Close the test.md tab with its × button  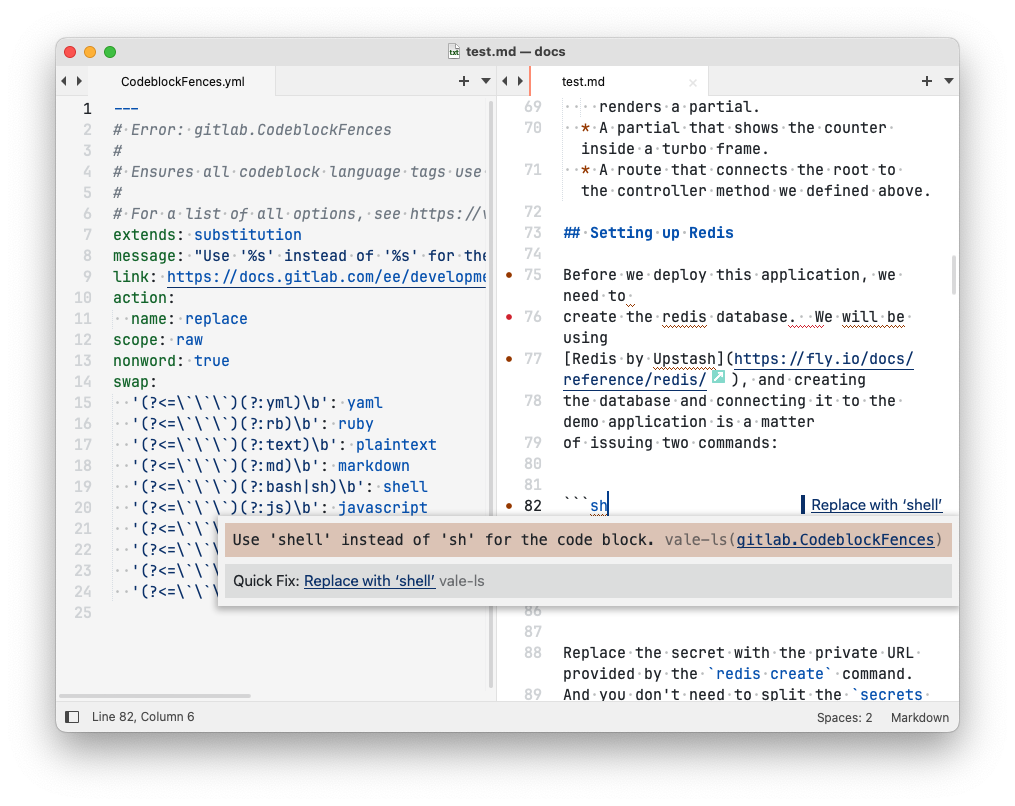point(692,81)
